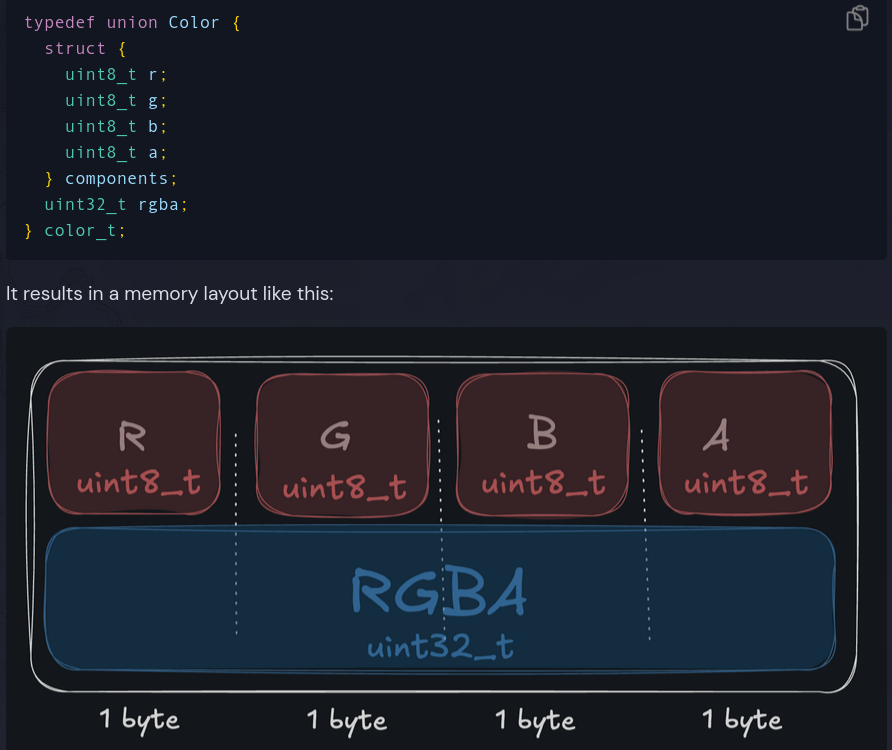Click the "1 byte" label under G

[x=346, y=720]
